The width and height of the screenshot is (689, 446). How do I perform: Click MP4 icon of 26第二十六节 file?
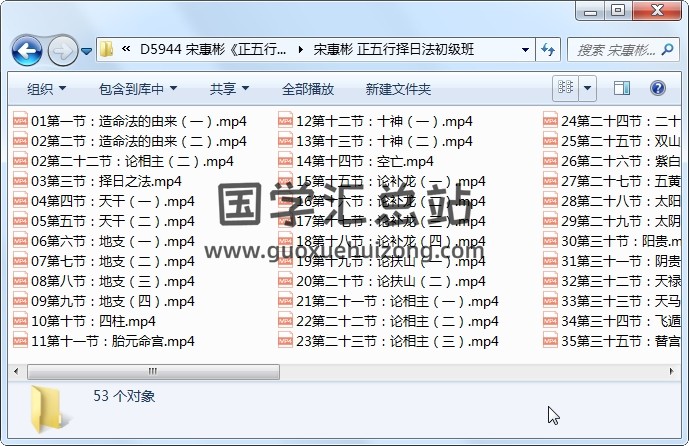(550, 161)
